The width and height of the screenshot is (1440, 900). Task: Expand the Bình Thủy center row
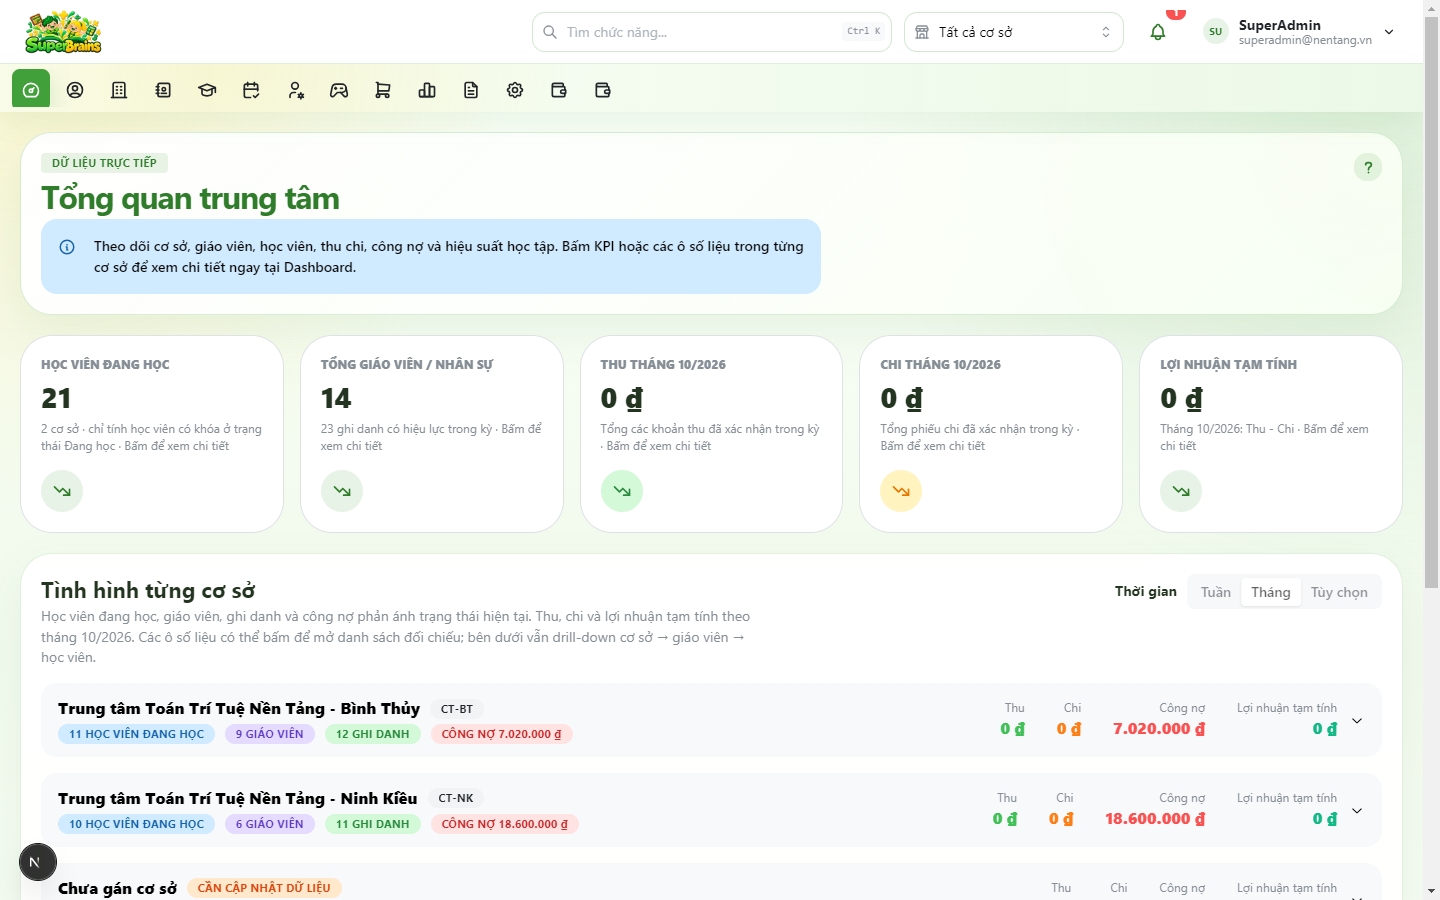pos(1357,721)
